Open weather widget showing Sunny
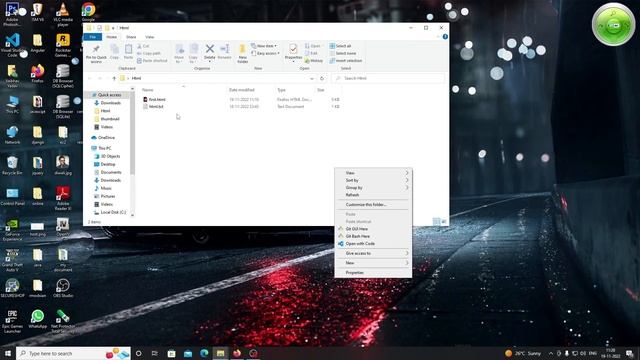This screenshot has height=360, width=640. click(523, 353)
